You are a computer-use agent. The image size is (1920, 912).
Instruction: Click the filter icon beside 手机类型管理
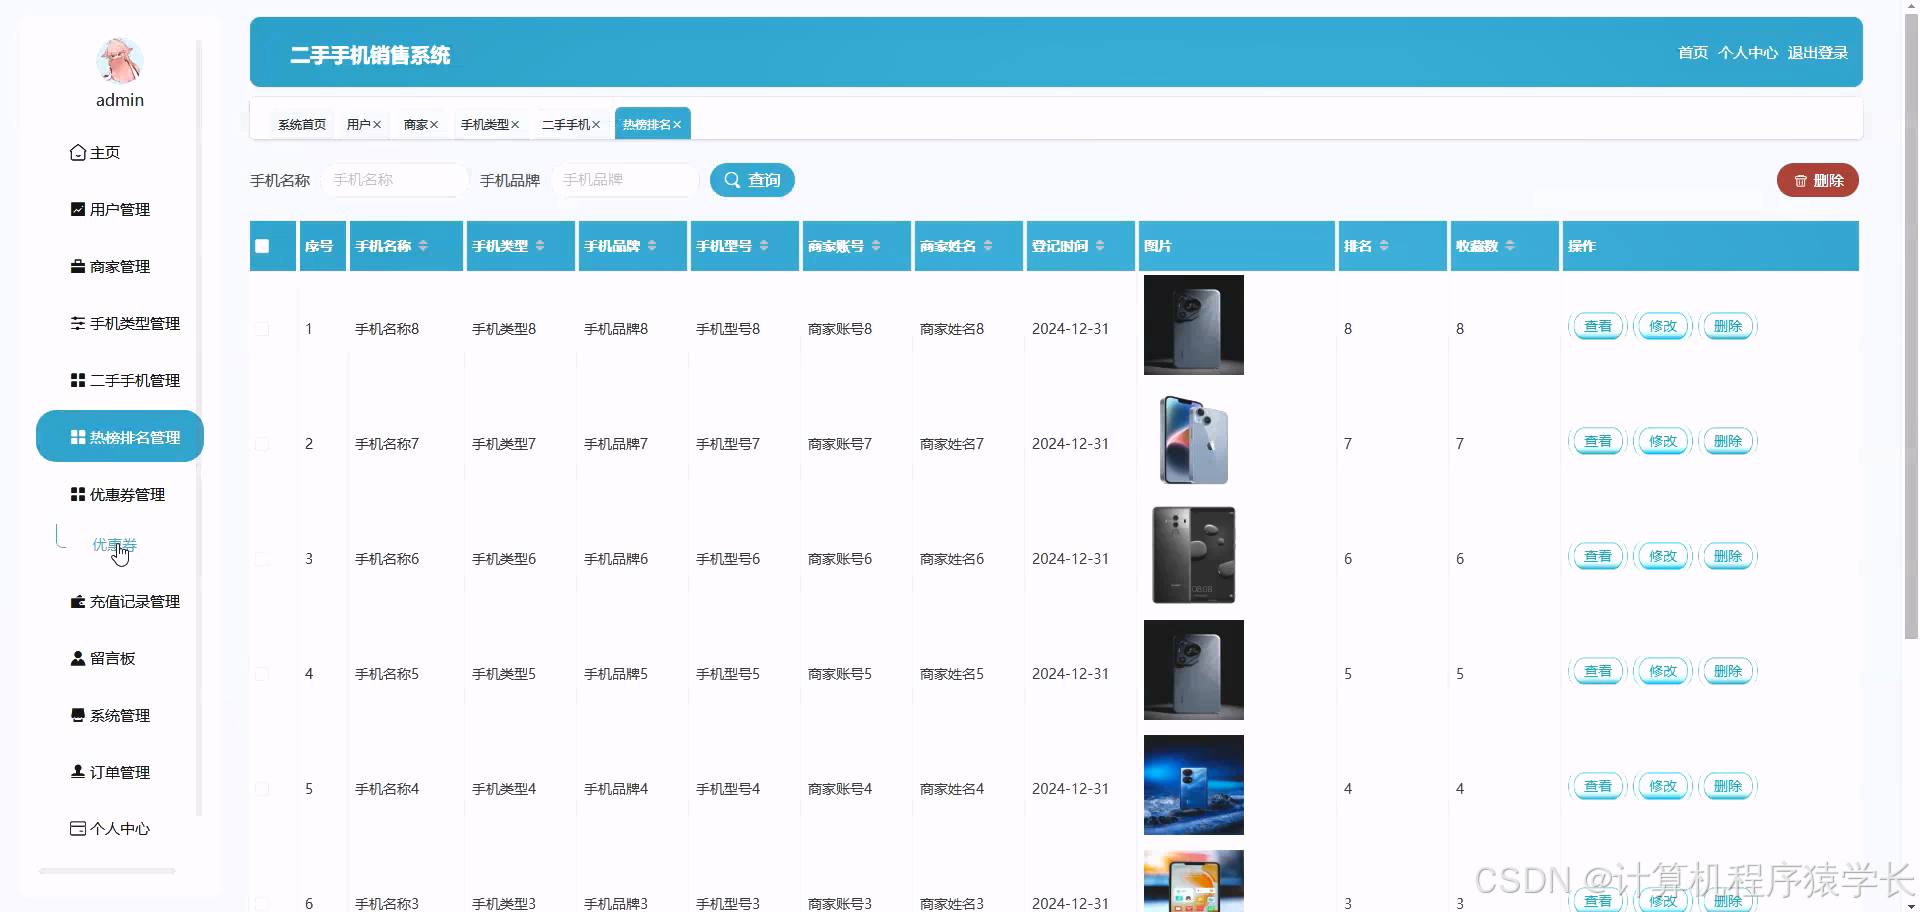pyautogui.click(x=78, y=323)
